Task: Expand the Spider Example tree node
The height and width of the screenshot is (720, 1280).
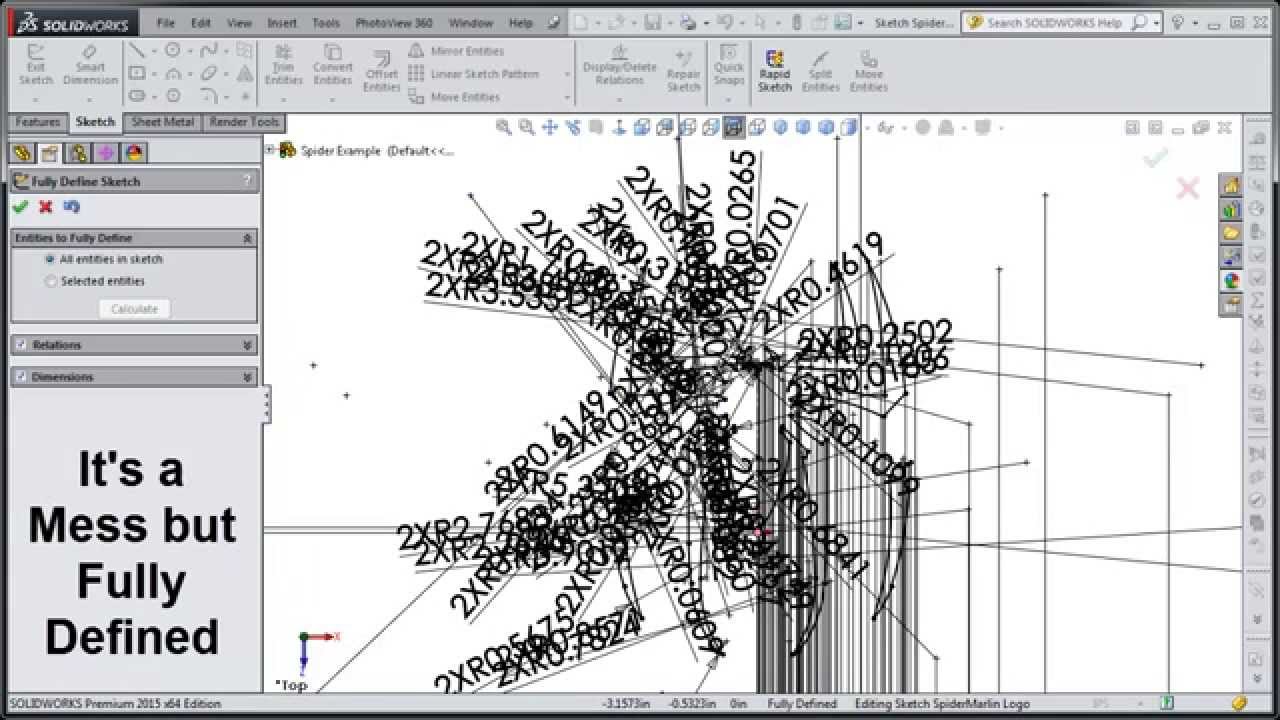Action: 269,148
